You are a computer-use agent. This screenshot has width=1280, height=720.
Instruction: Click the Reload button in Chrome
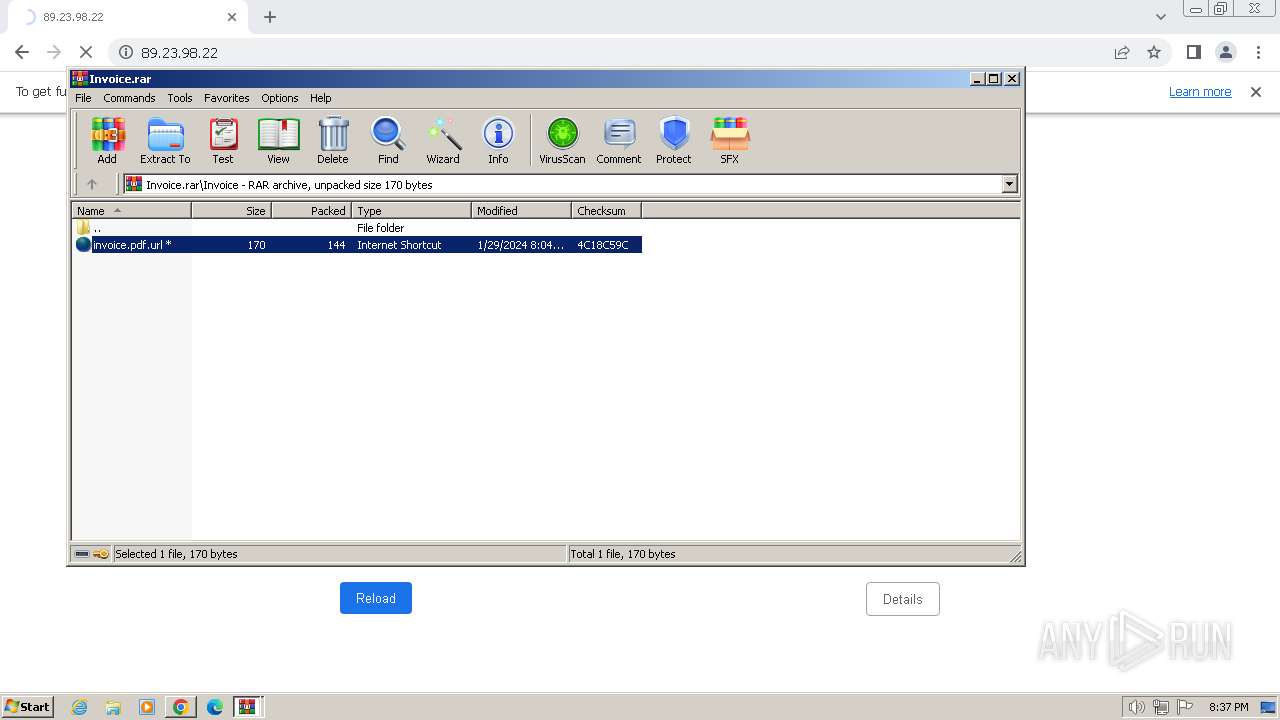pyautogui.click(x=376, y=598)
